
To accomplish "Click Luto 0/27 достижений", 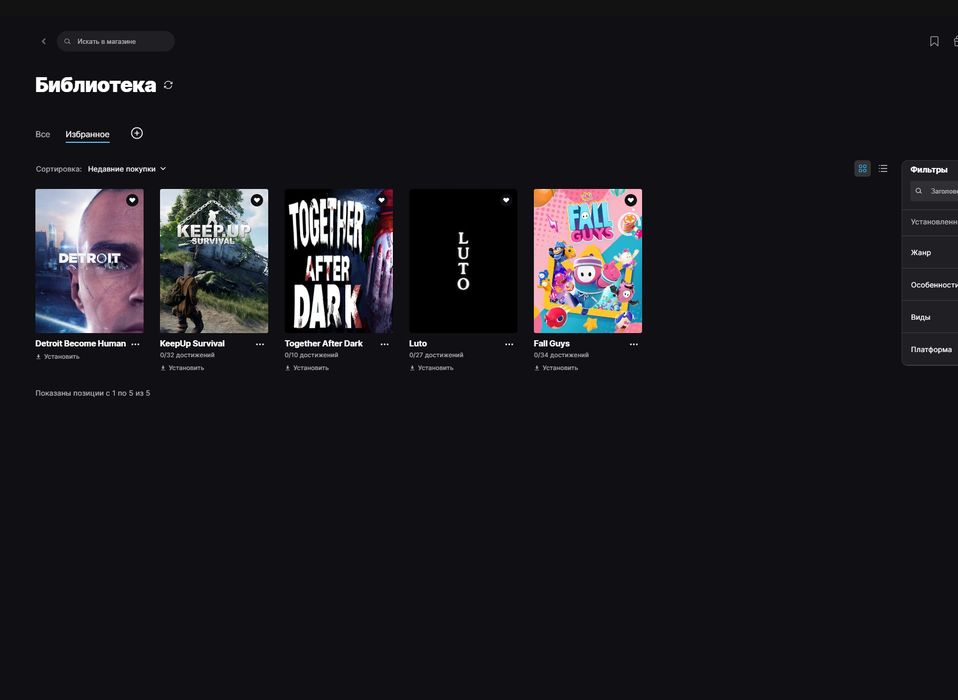I will [x=436, y=355].
